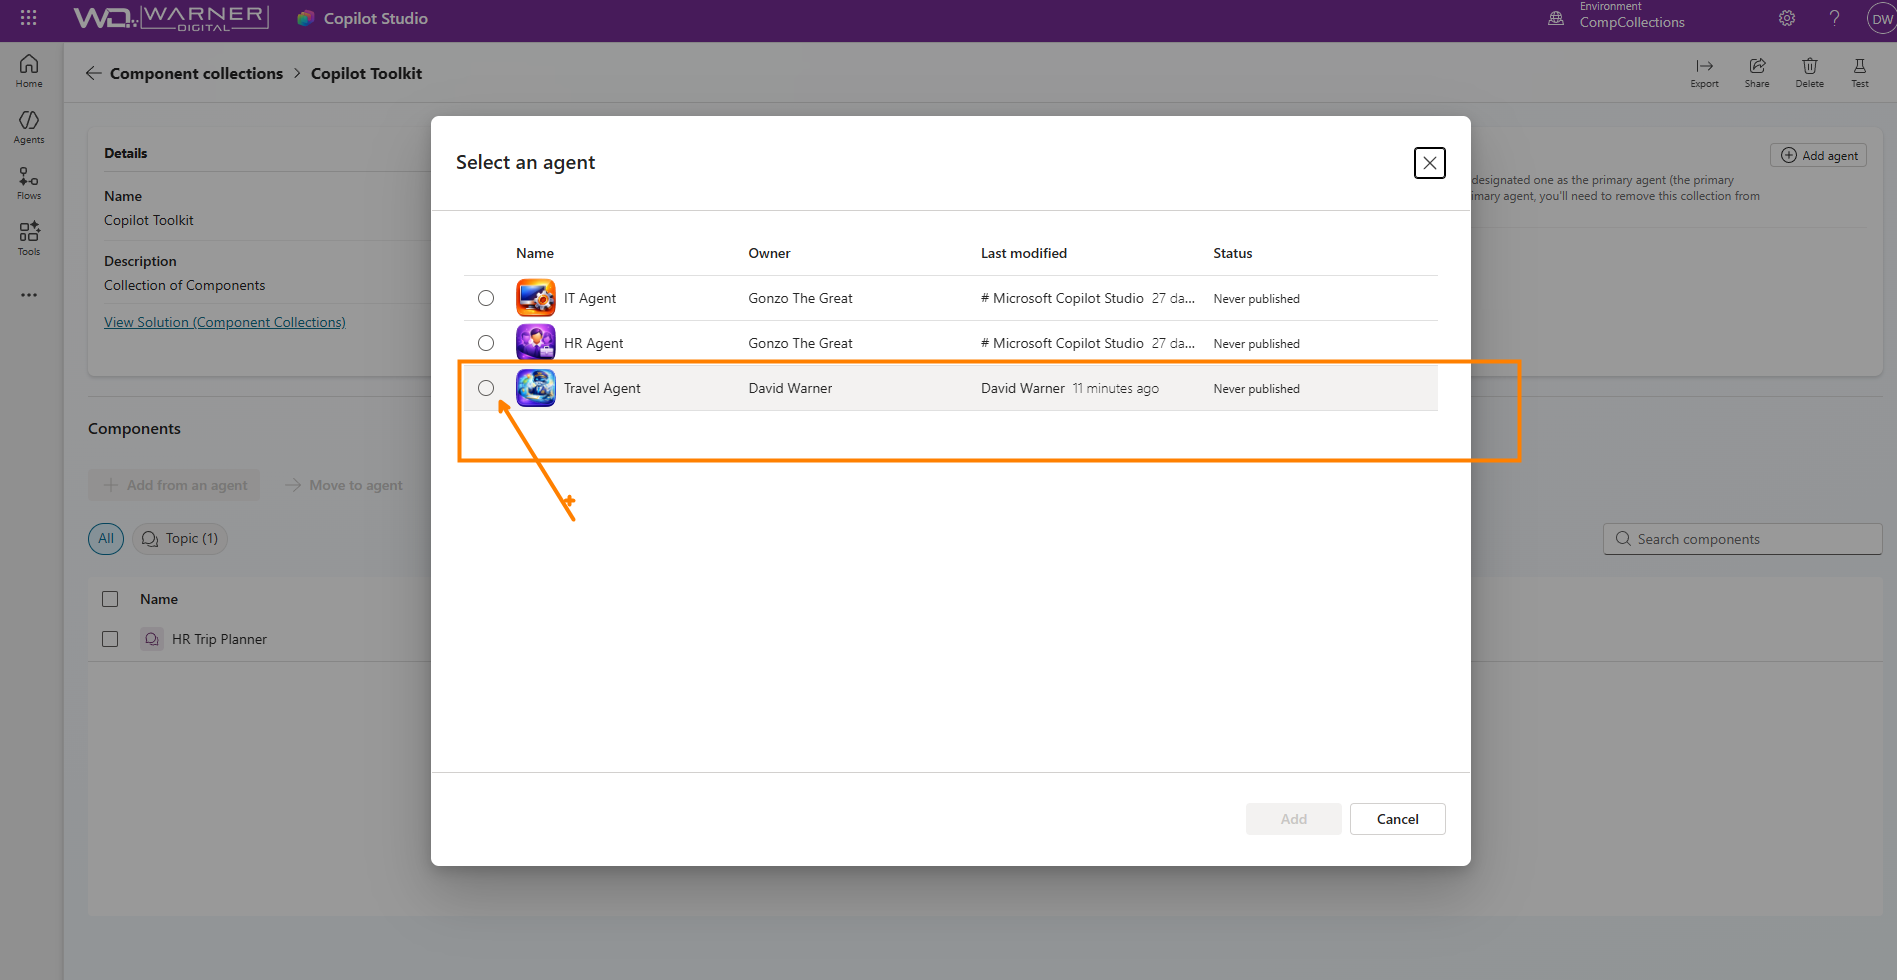1897x980 pixels.
Task: Open the settings gear icon
Action: pyautogui.click(x=1787, y=18)
